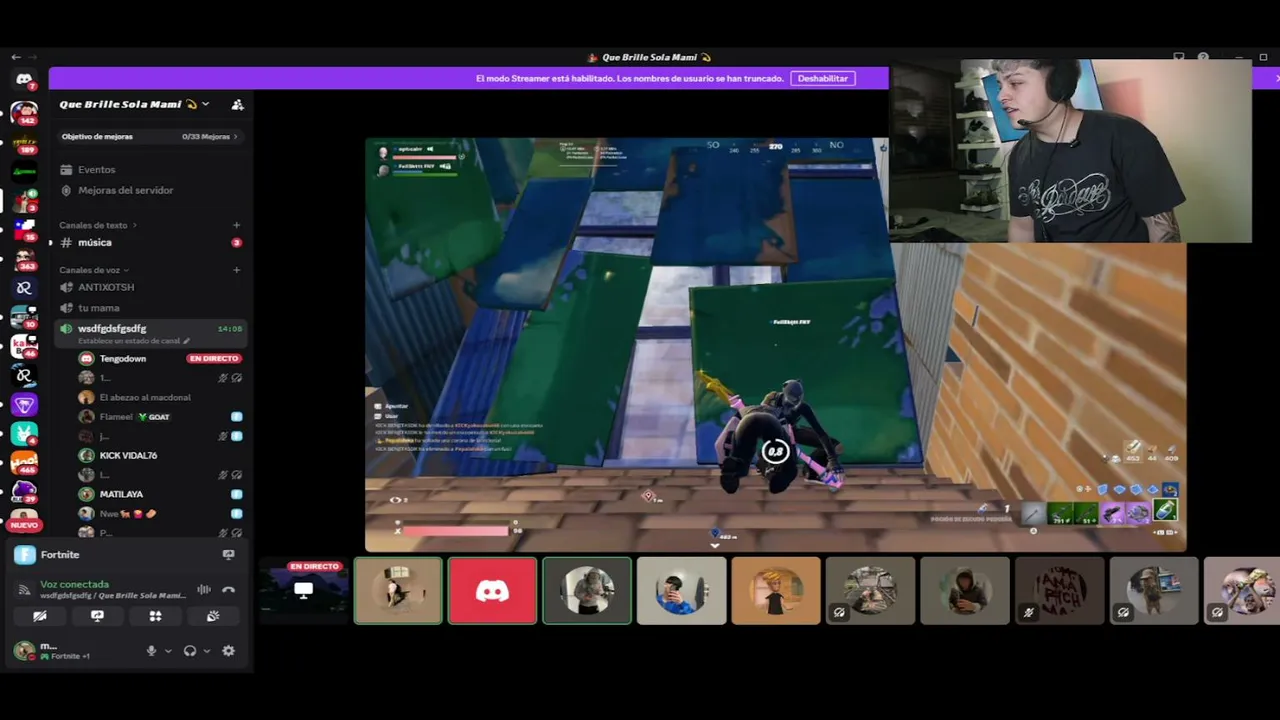Join the ANTIXOTSH voice channel

coord(148,287)
